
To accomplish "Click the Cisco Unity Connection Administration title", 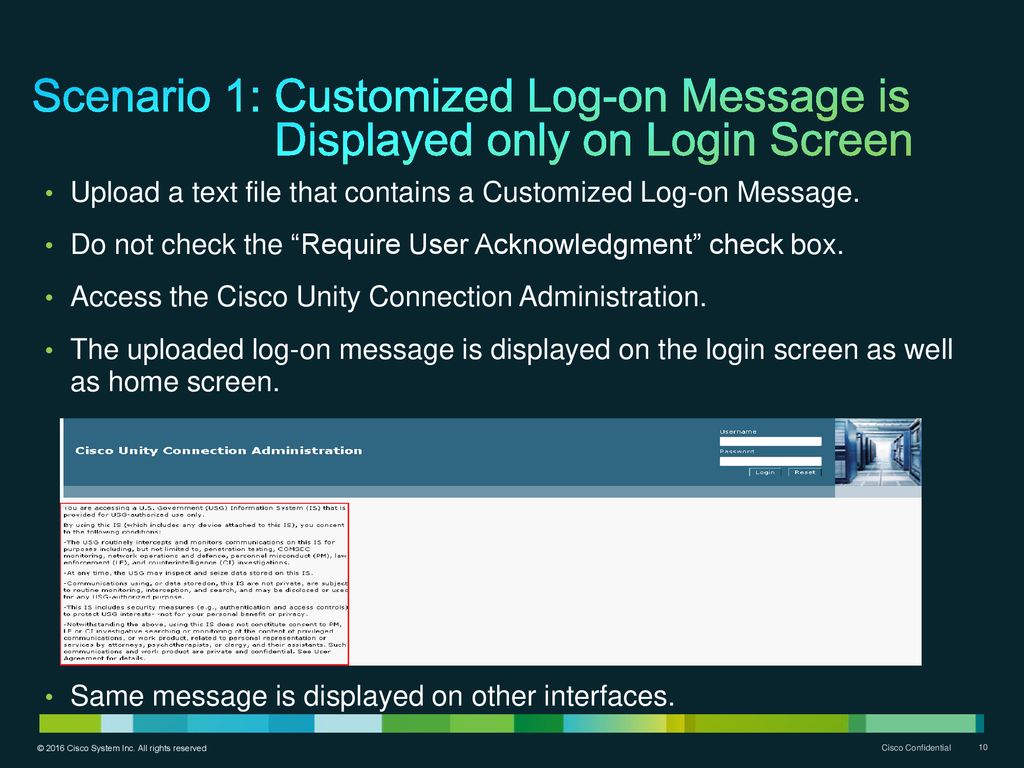I will tap(219, 451).
